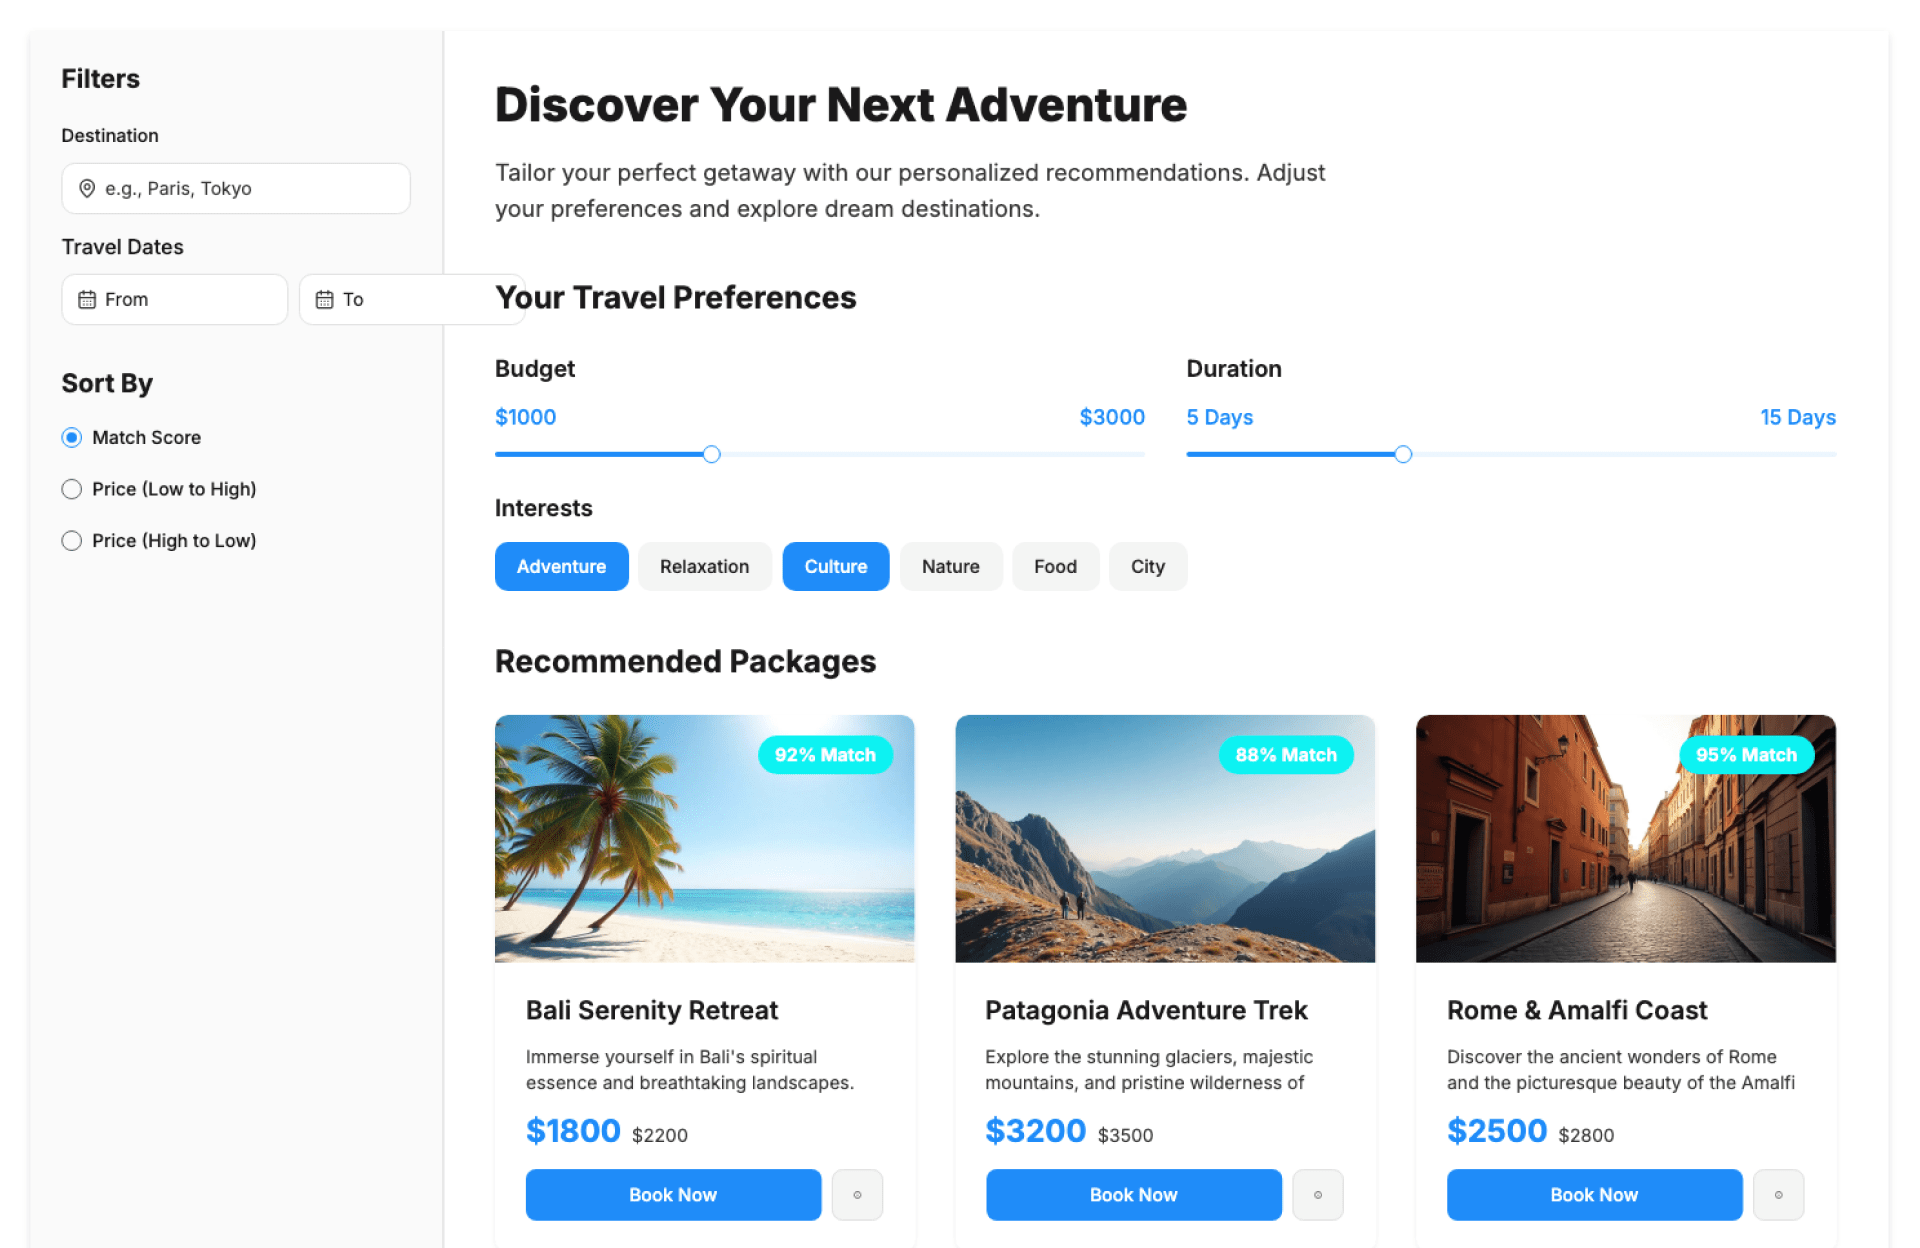Enable the Nature interest chip
Viewport: 1920px width, 1248px height.
click(950, 566)
